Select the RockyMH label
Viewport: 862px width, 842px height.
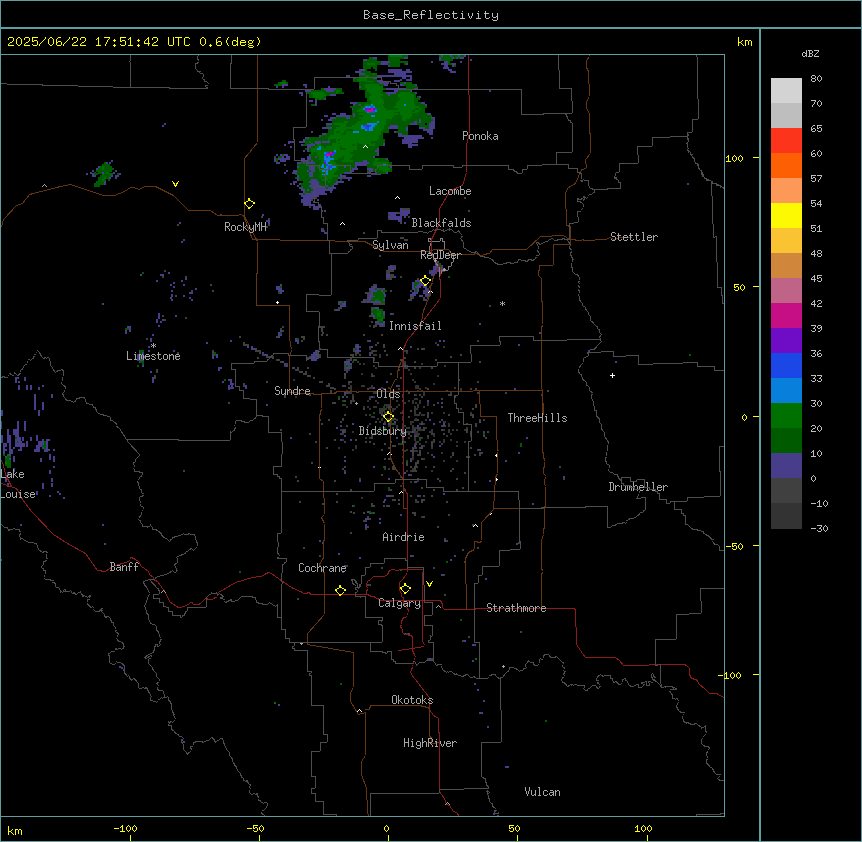coord(245,226)
